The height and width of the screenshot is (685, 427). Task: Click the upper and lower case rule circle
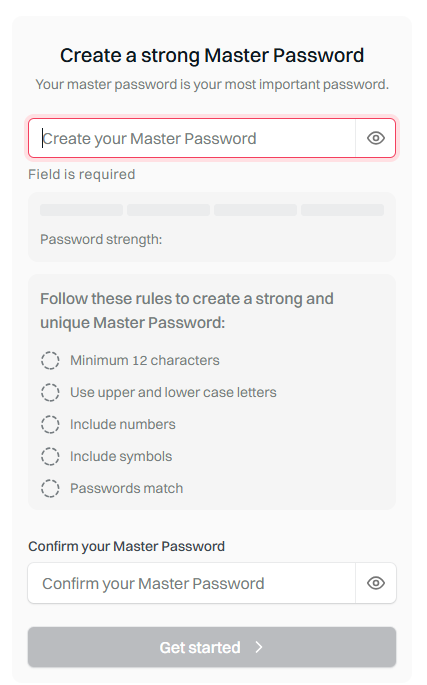click(50, 392)
